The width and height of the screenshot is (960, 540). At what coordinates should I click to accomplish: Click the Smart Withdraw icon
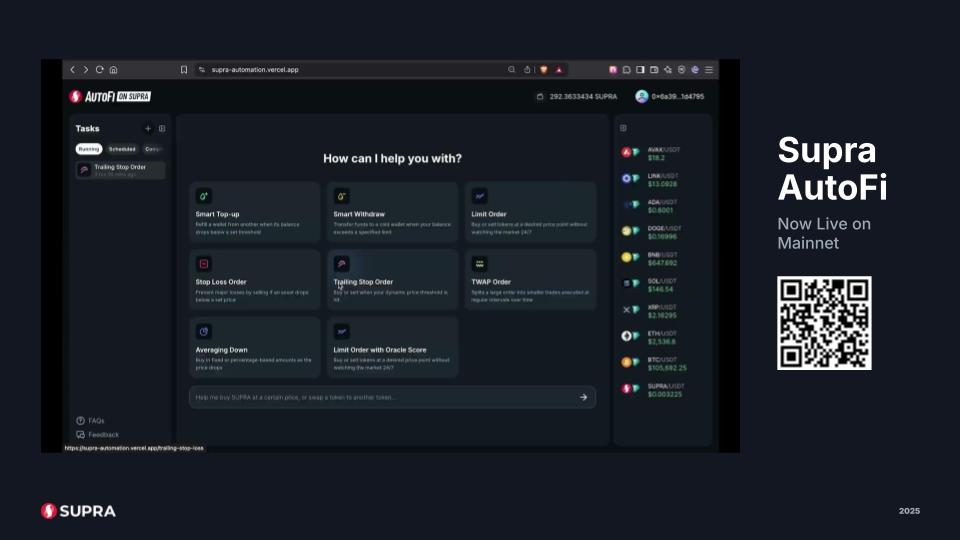coord(342,196)
